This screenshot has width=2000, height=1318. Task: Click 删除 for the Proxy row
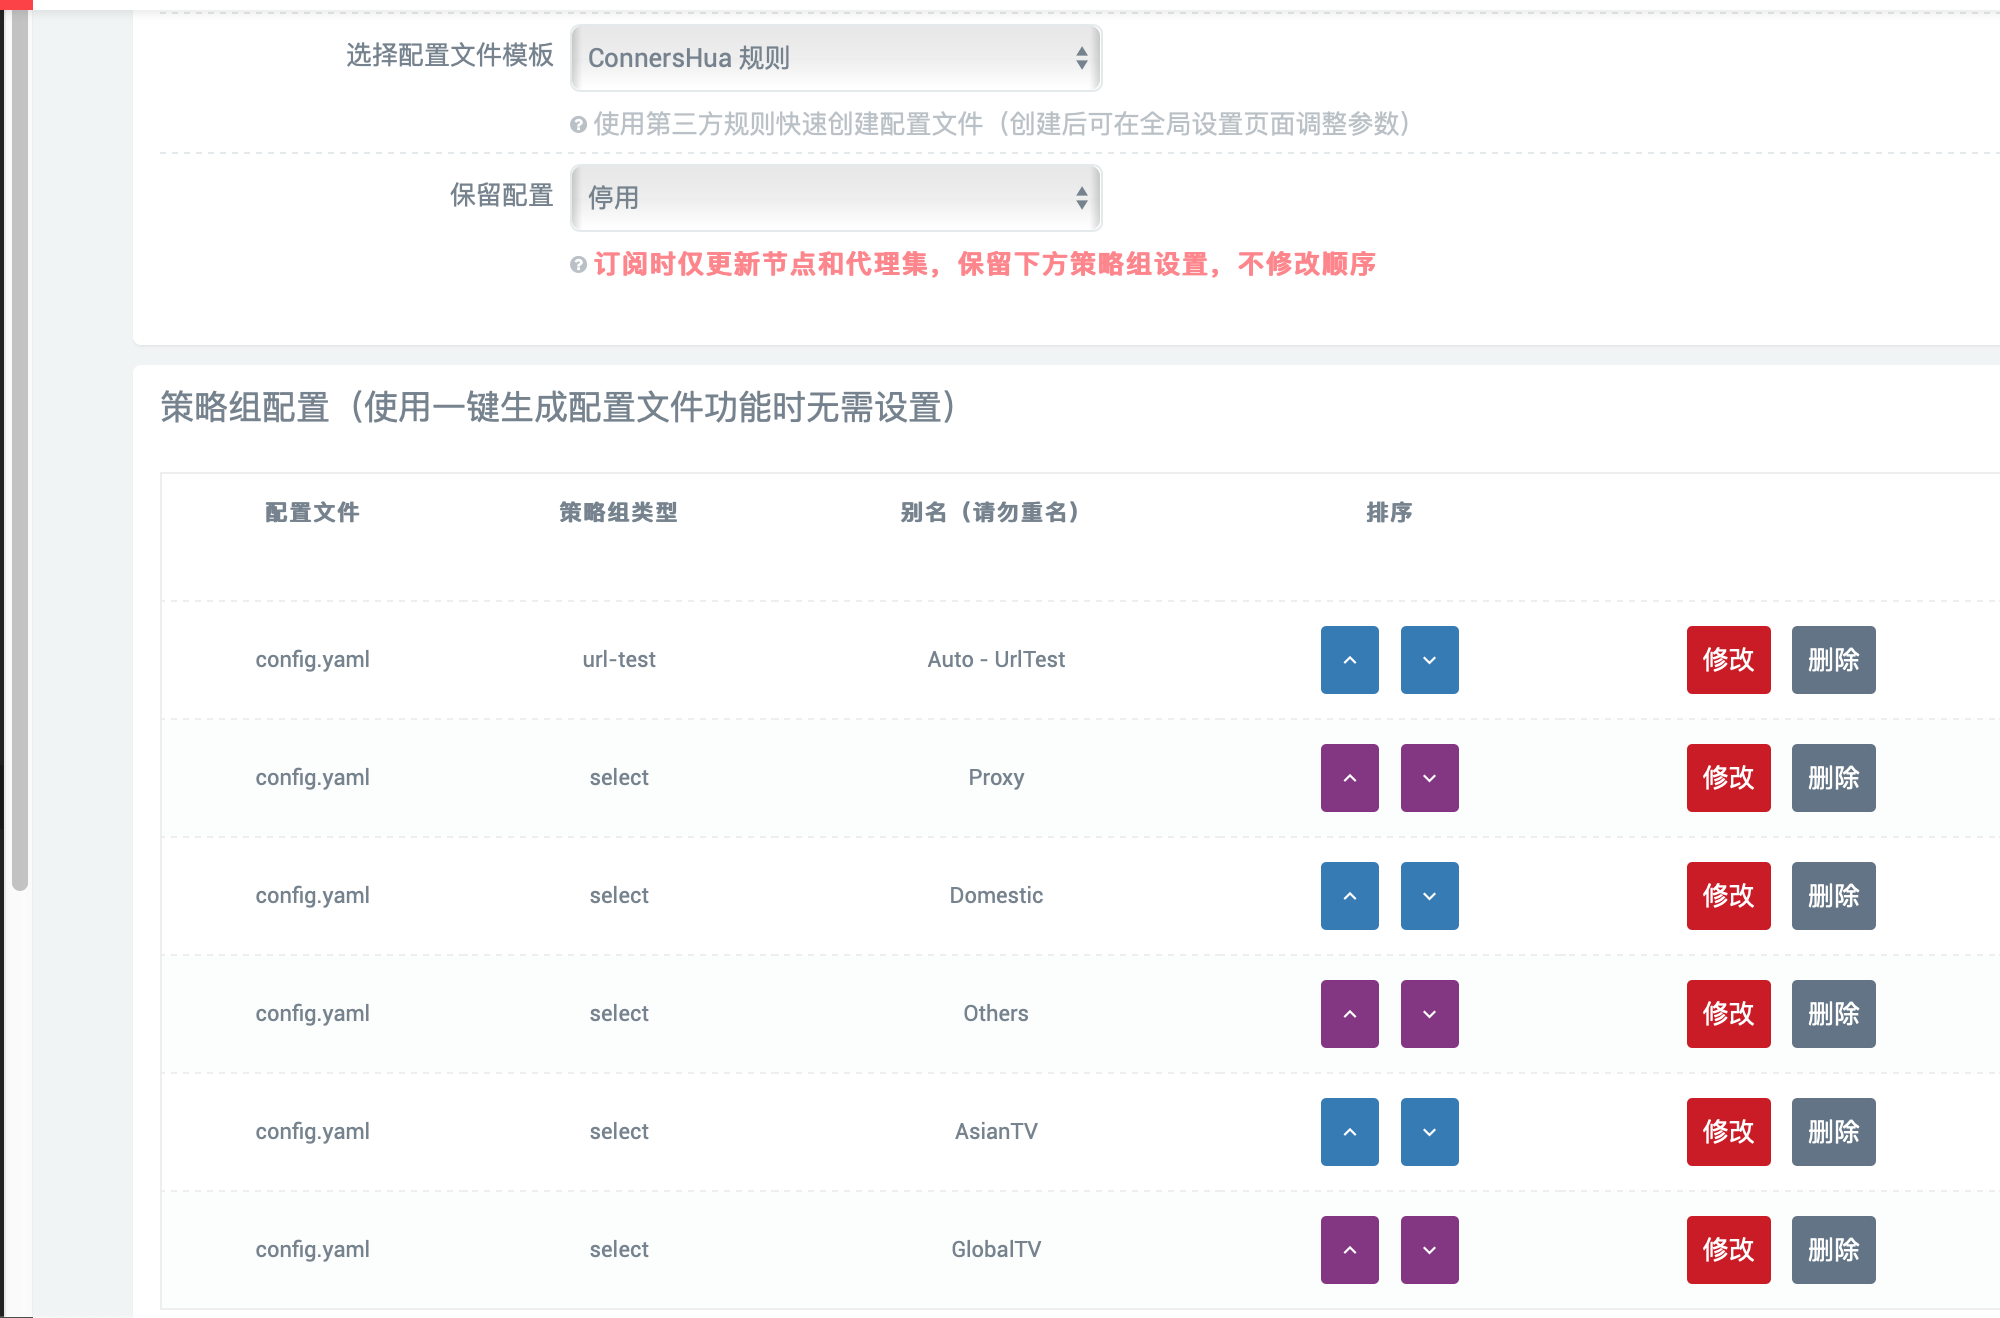pos(1833,777)
